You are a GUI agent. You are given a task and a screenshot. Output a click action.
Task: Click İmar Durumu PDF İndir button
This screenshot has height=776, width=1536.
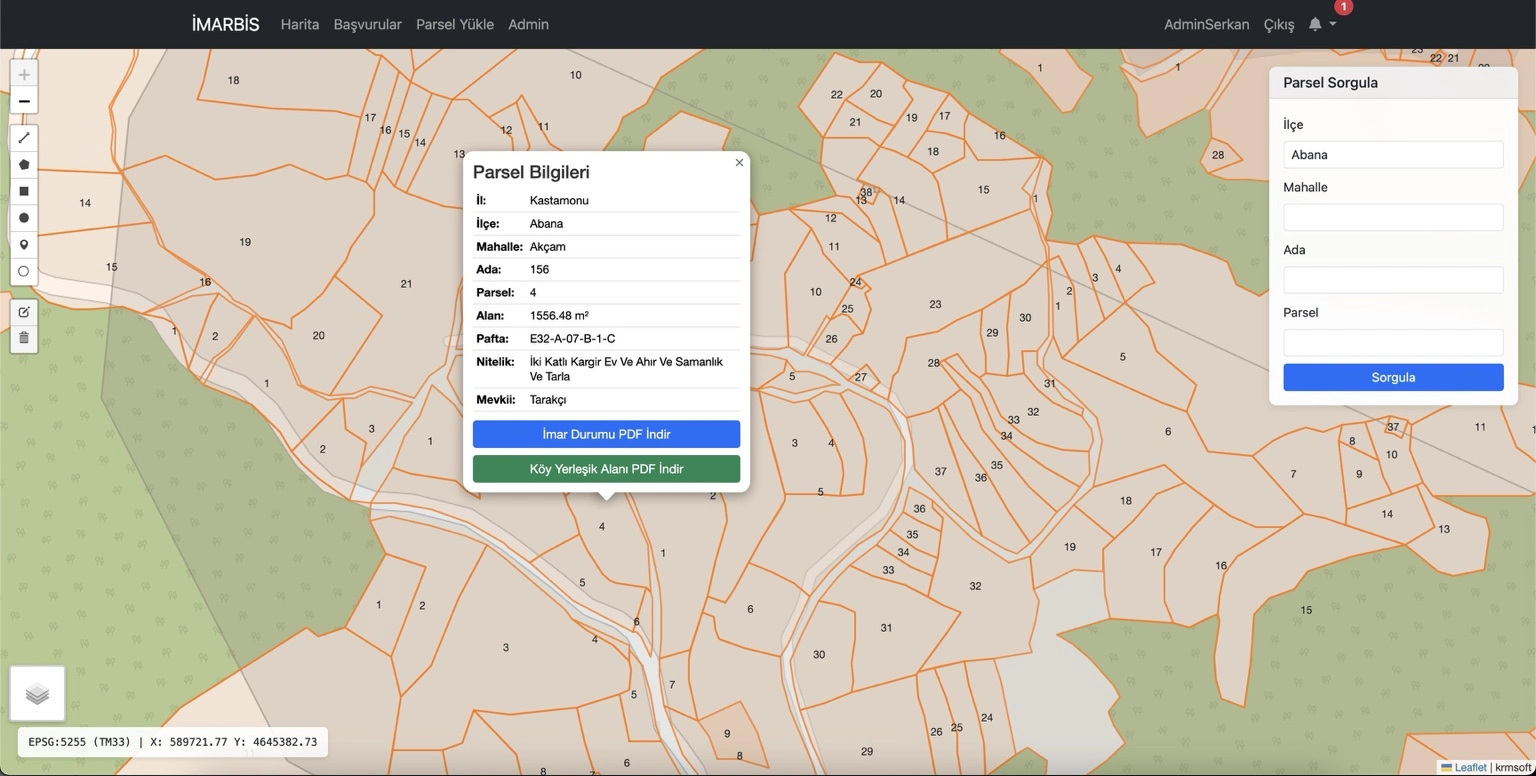point(606,434)
